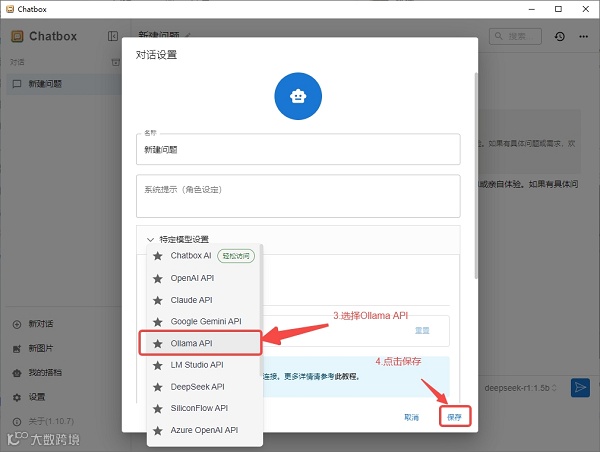Click the 系统提示 (角色设定) text area

tap(298, 196)
